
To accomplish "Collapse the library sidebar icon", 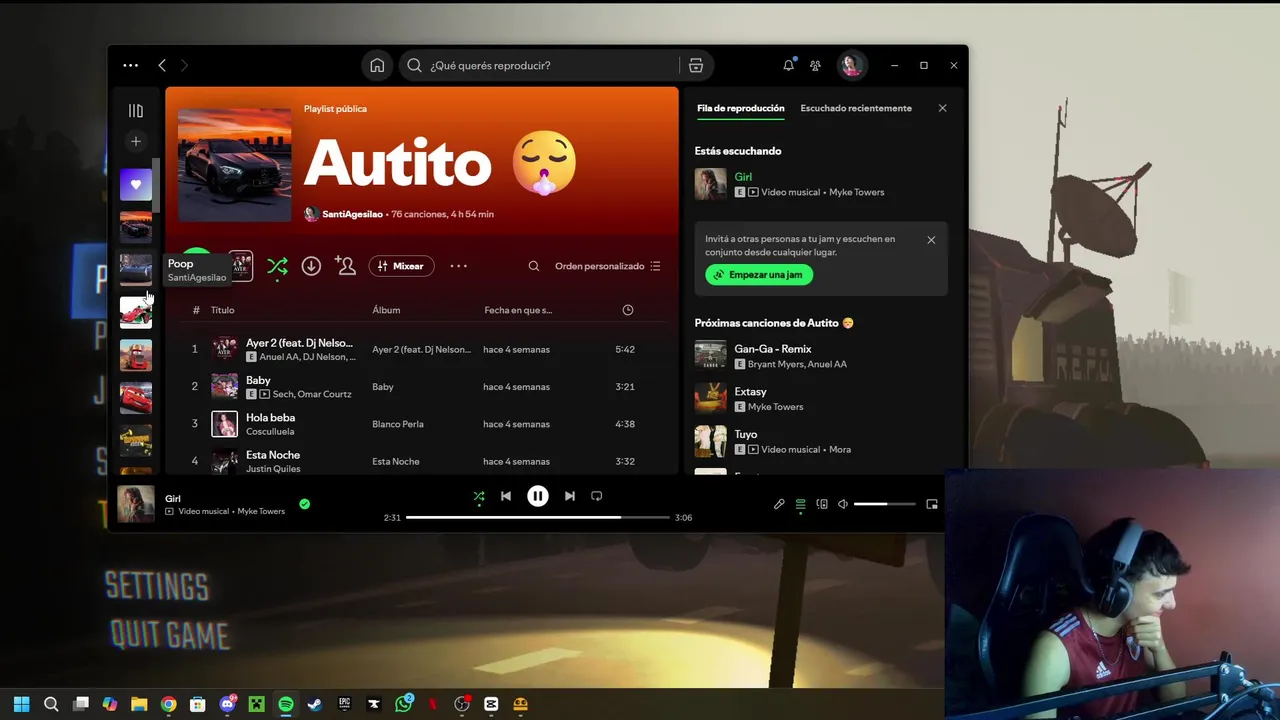I will (x=136, y=111).
